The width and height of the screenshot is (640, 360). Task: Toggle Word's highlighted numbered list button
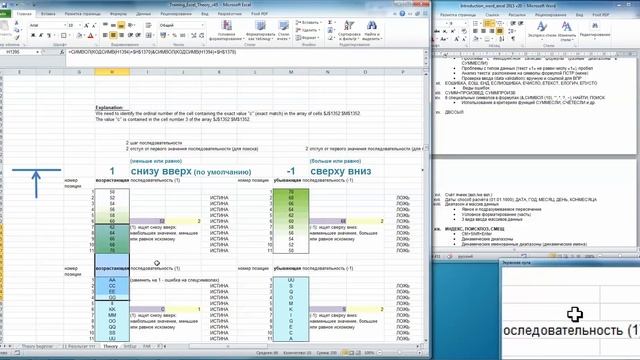click(489, 23)
